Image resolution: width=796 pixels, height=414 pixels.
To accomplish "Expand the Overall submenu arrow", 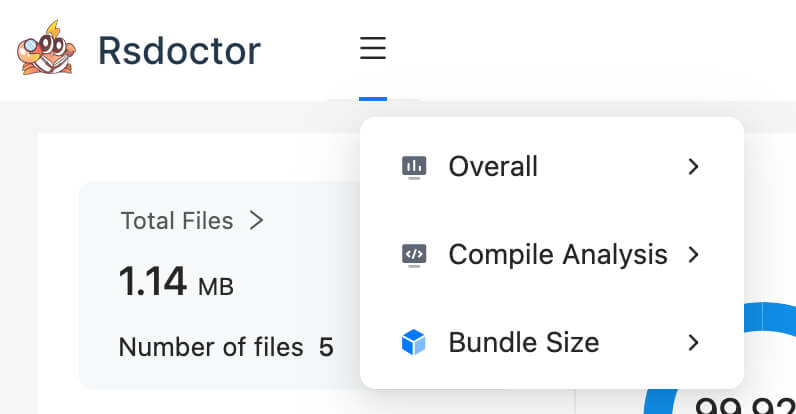I will coord(693,166).
